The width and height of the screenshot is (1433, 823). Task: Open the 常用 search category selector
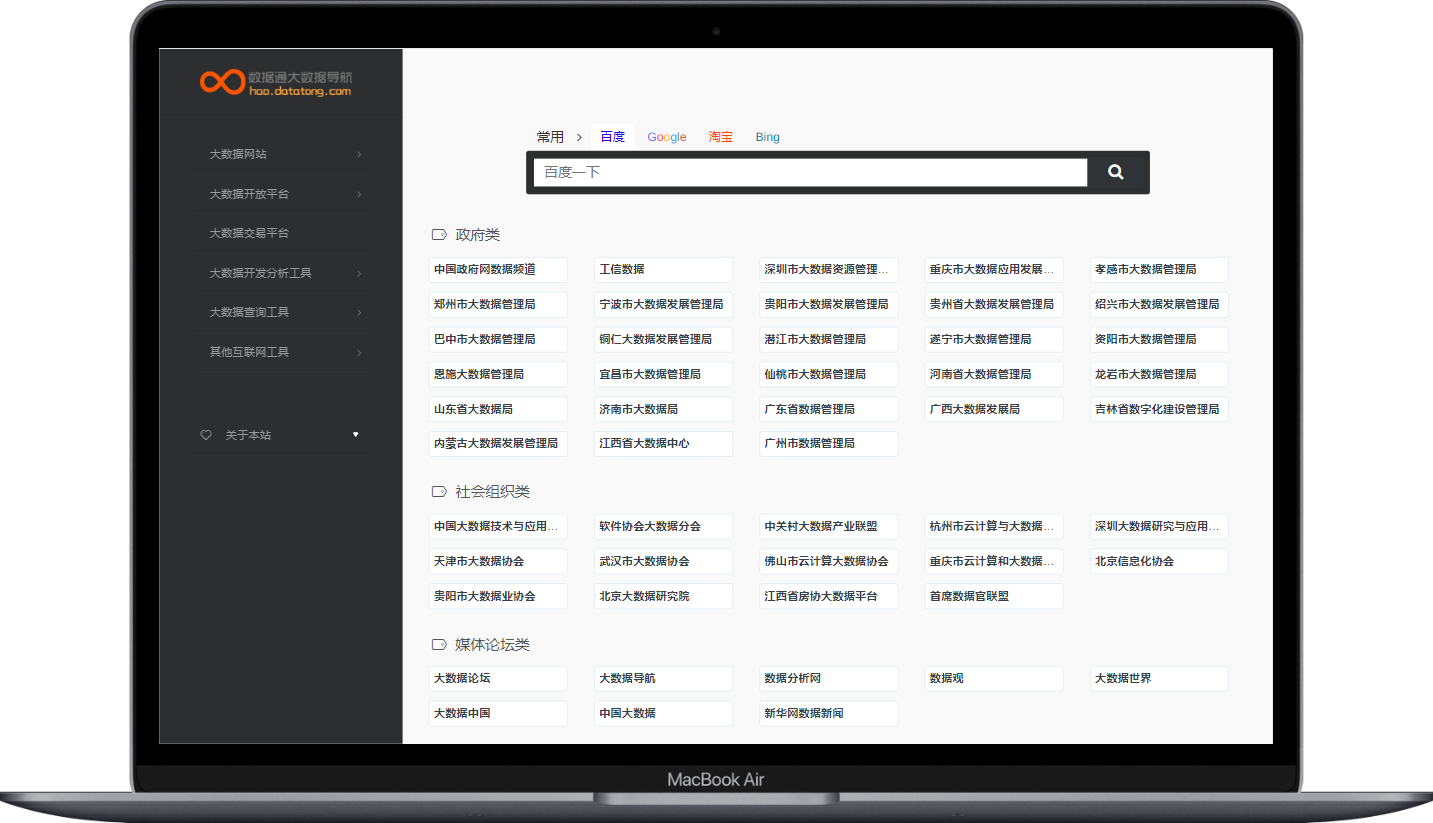point(550,137)
